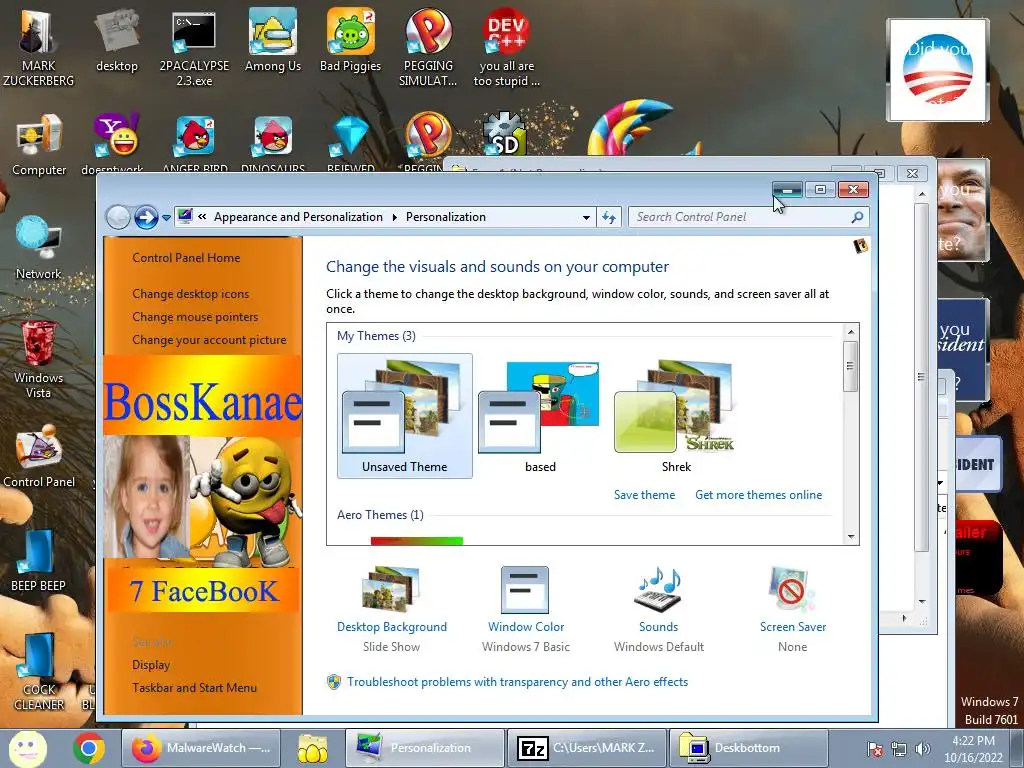Click the Obama logo desktop gadget
Screen dimensions: 1024x768
click(937, 70)
